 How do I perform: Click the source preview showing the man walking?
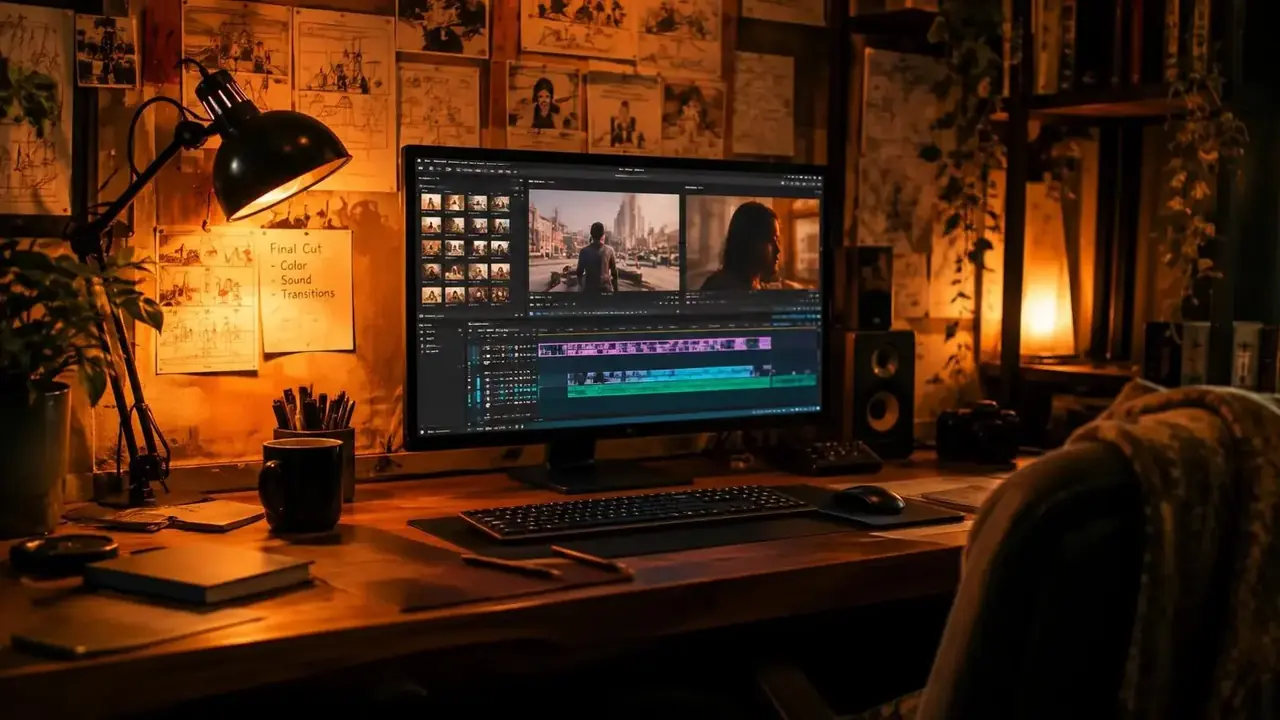[x=604, y=242]
